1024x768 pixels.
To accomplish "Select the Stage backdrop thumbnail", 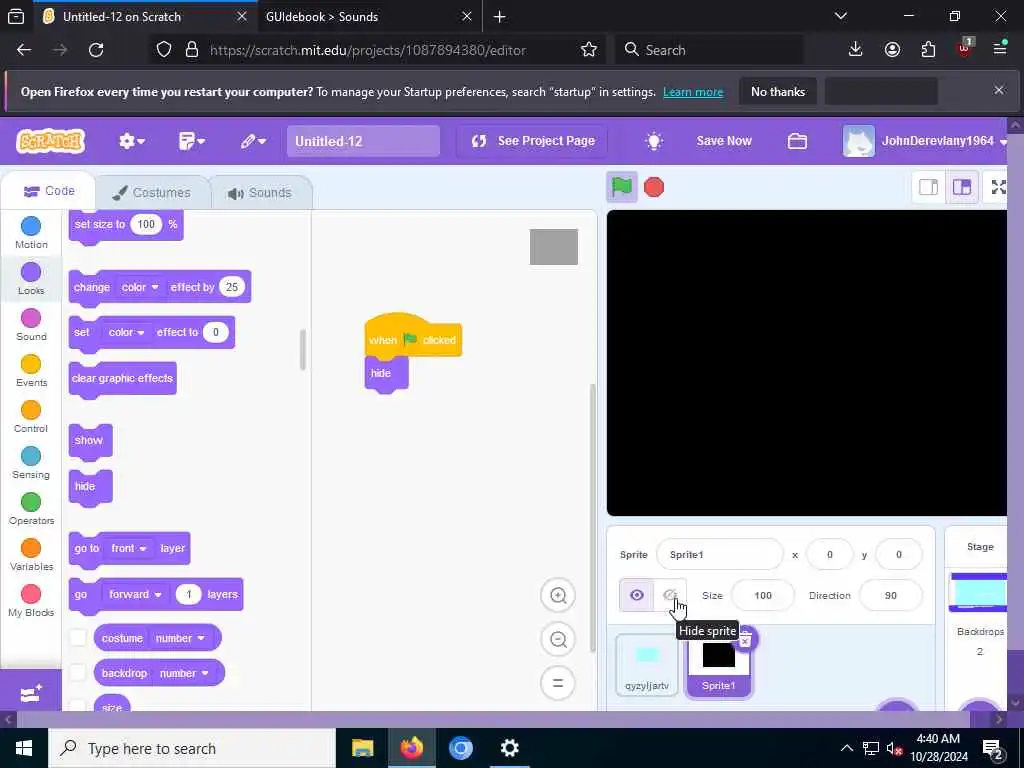I will 978,592.
